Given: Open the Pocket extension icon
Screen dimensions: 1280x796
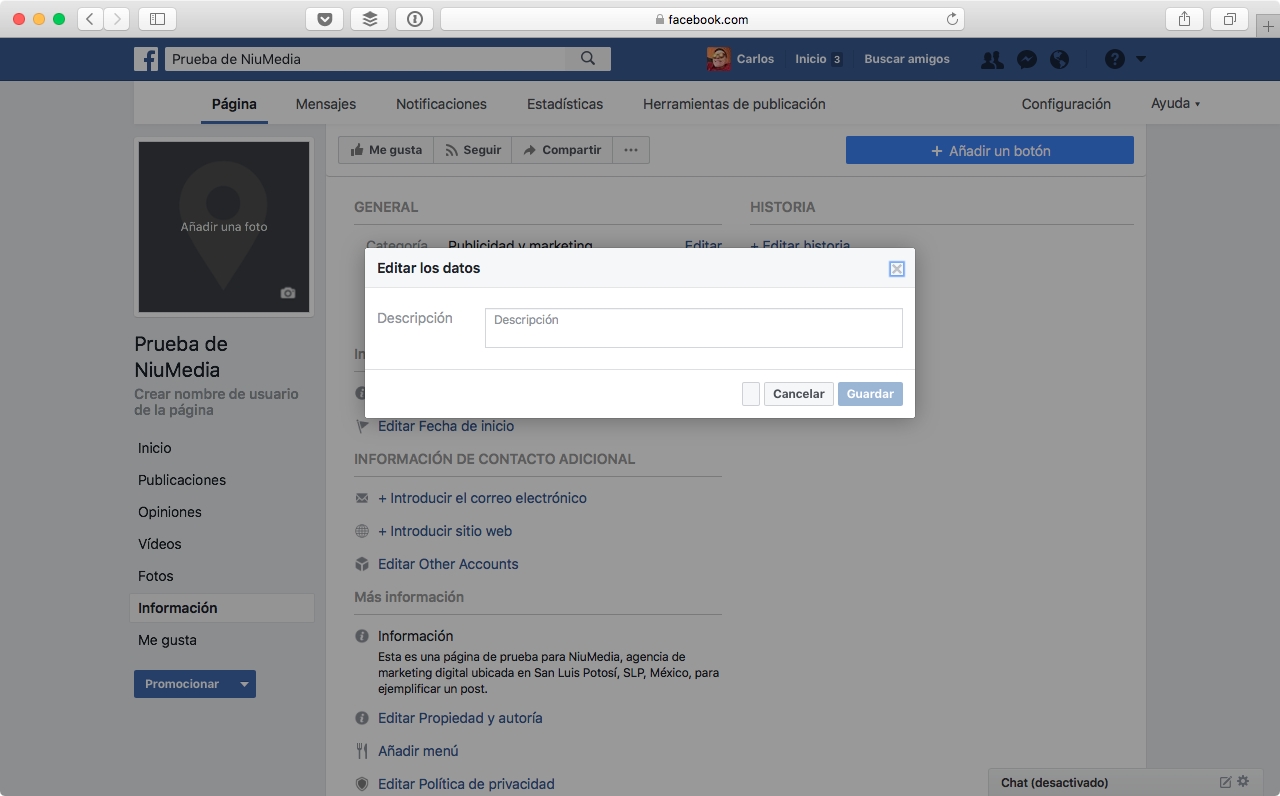Looking at the screenshot, I should 324,19.
